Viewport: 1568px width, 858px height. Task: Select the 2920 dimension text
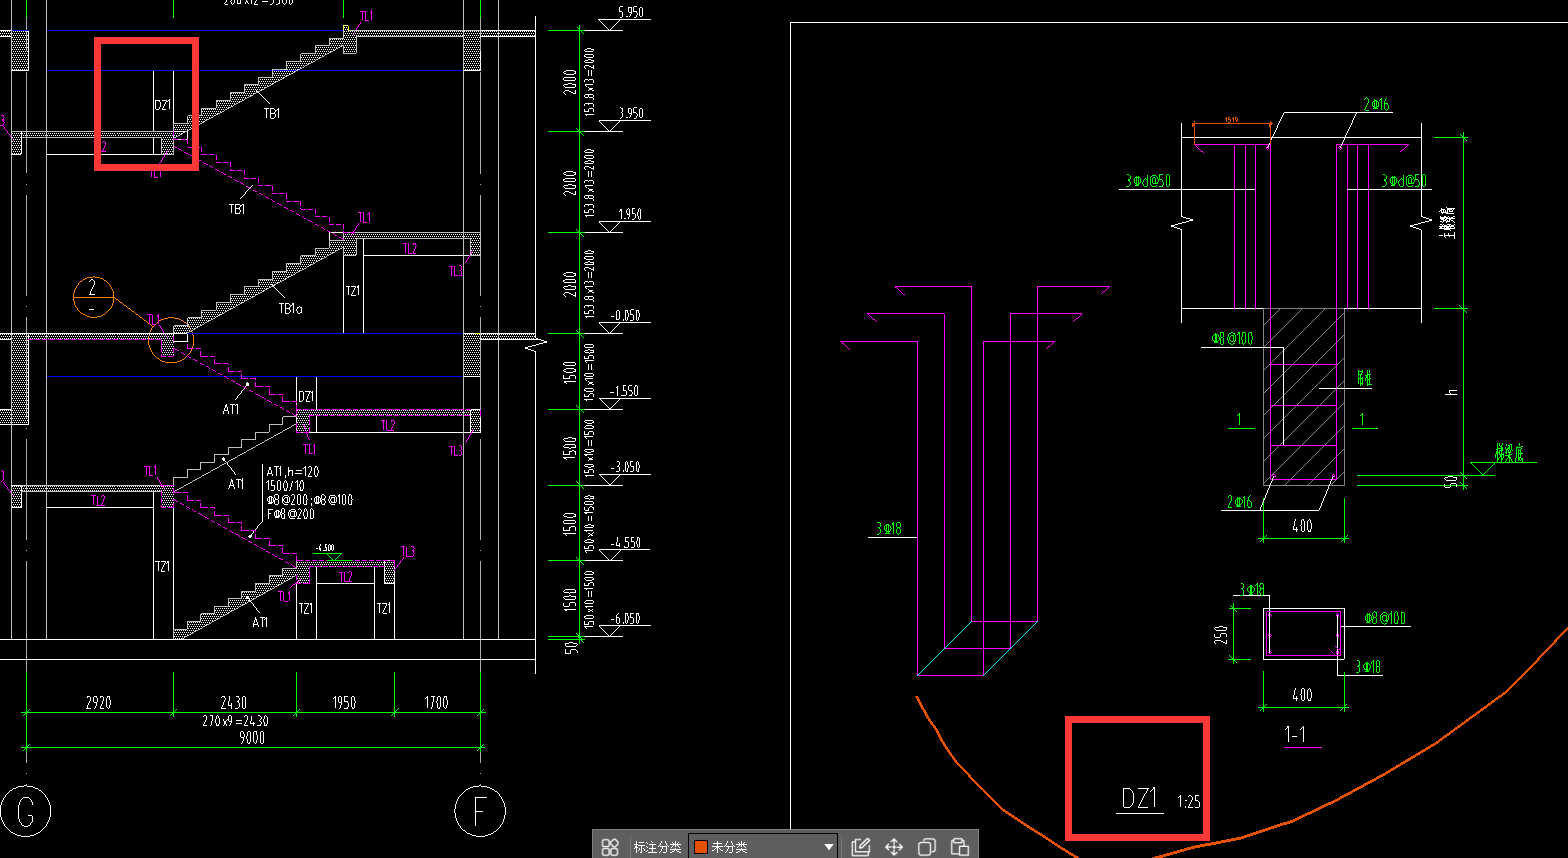(98, 703)
